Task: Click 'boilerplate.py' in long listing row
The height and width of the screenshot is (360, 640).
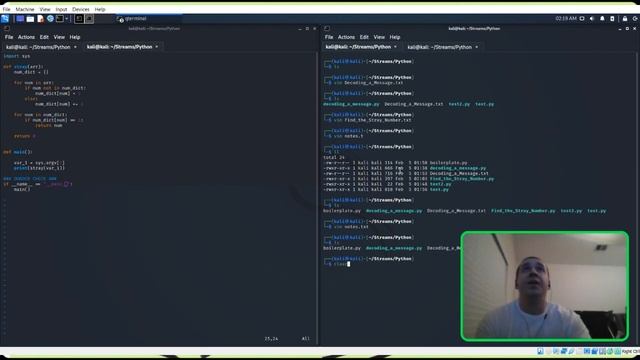Action: (449, 162)
